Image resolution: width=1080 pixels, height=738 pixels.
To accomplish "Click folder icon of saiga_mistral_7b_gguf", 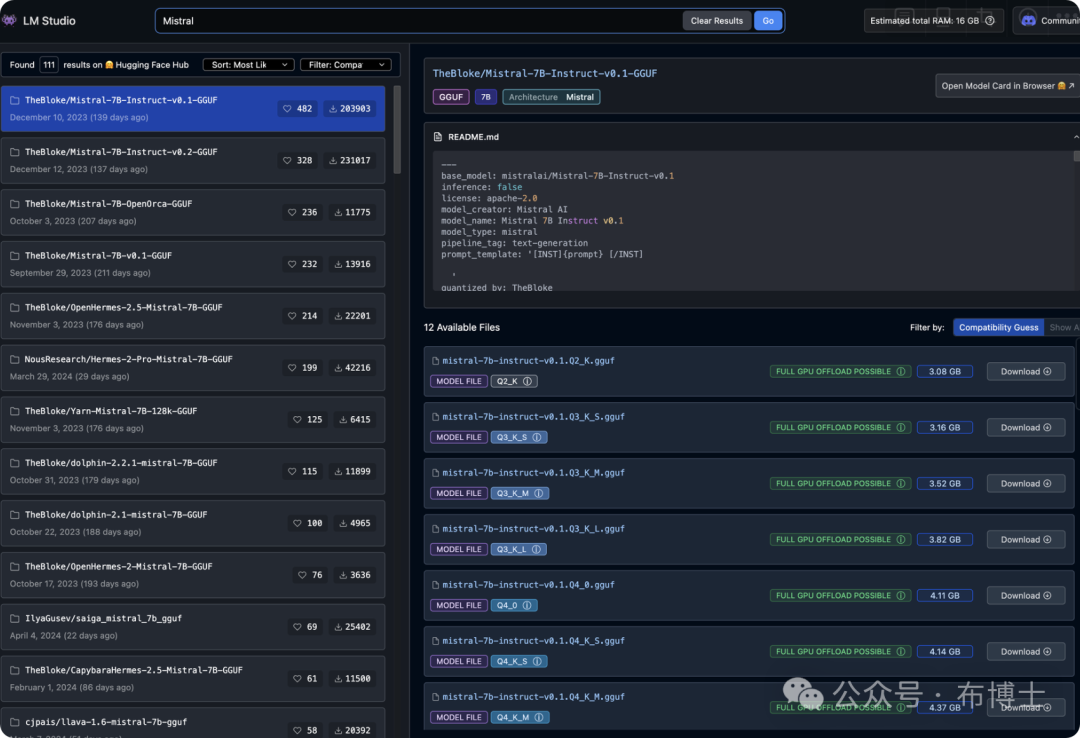I will point(14,619).
